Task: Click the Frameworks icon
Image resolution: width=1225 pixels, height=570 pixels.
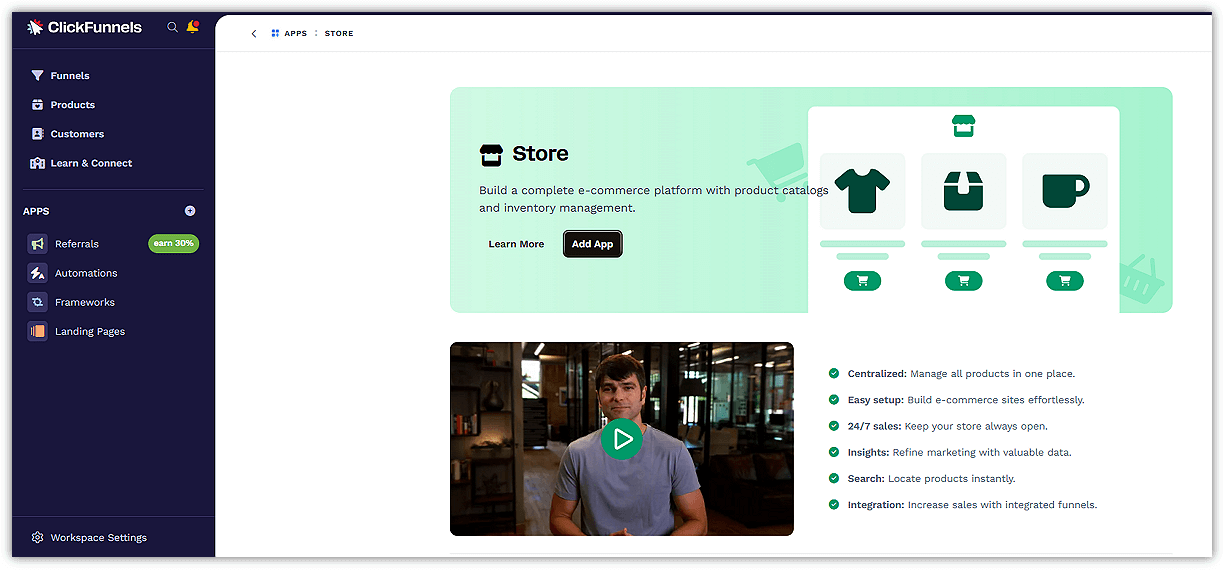Action: click(37, 302)
